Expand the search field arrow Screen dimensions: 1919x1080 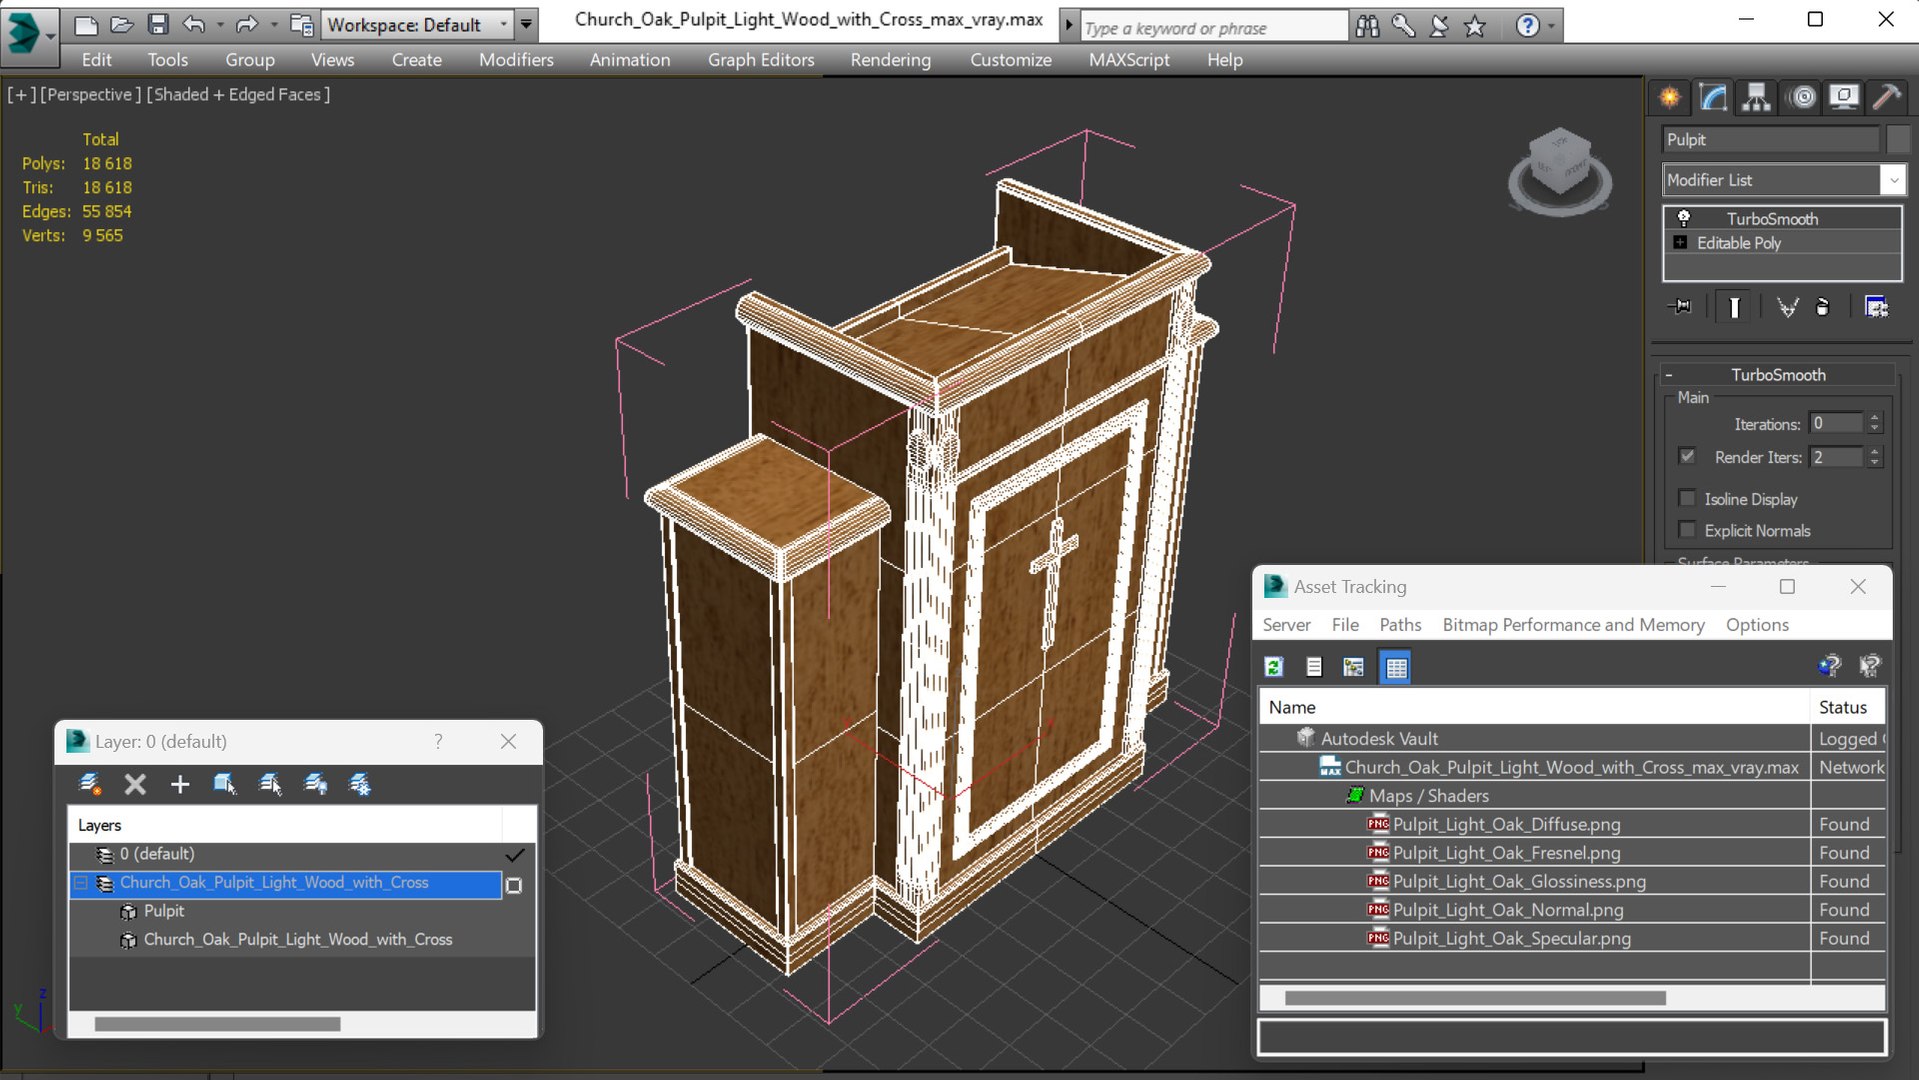(x=1069, y=25)
